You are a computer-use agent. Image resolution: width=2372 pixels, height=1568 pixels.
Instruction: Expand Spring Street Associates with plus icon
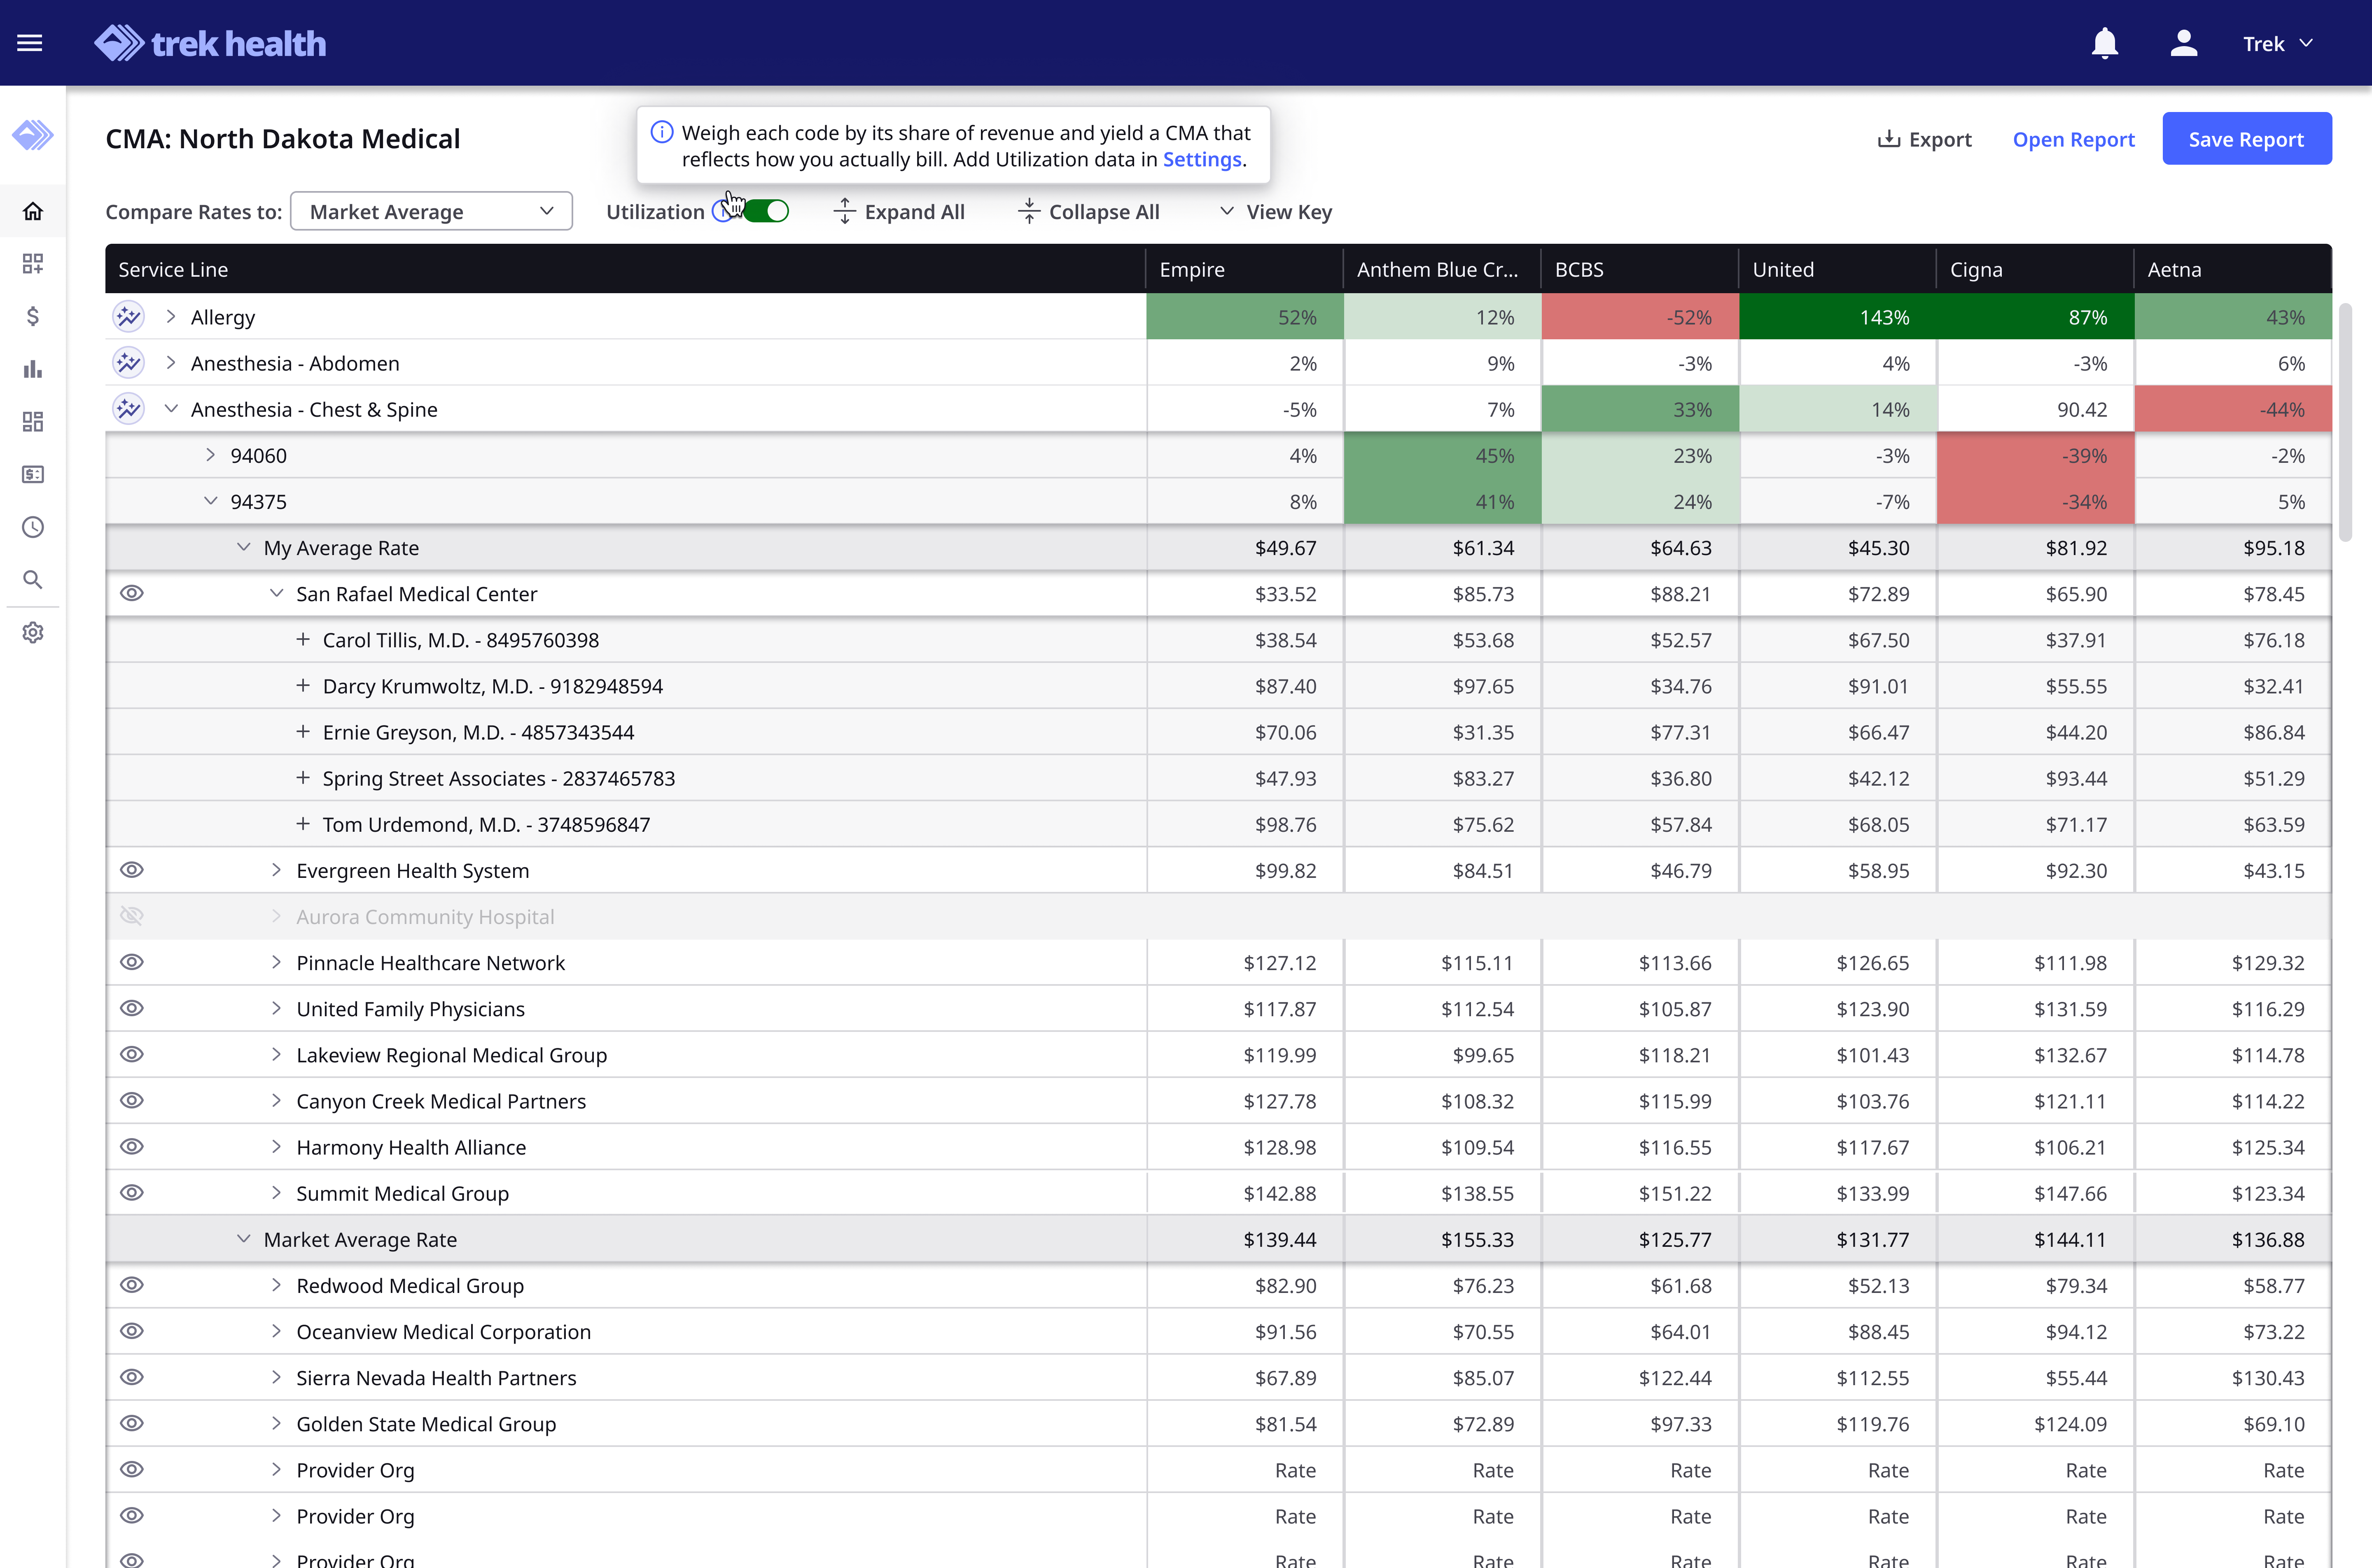303,777
